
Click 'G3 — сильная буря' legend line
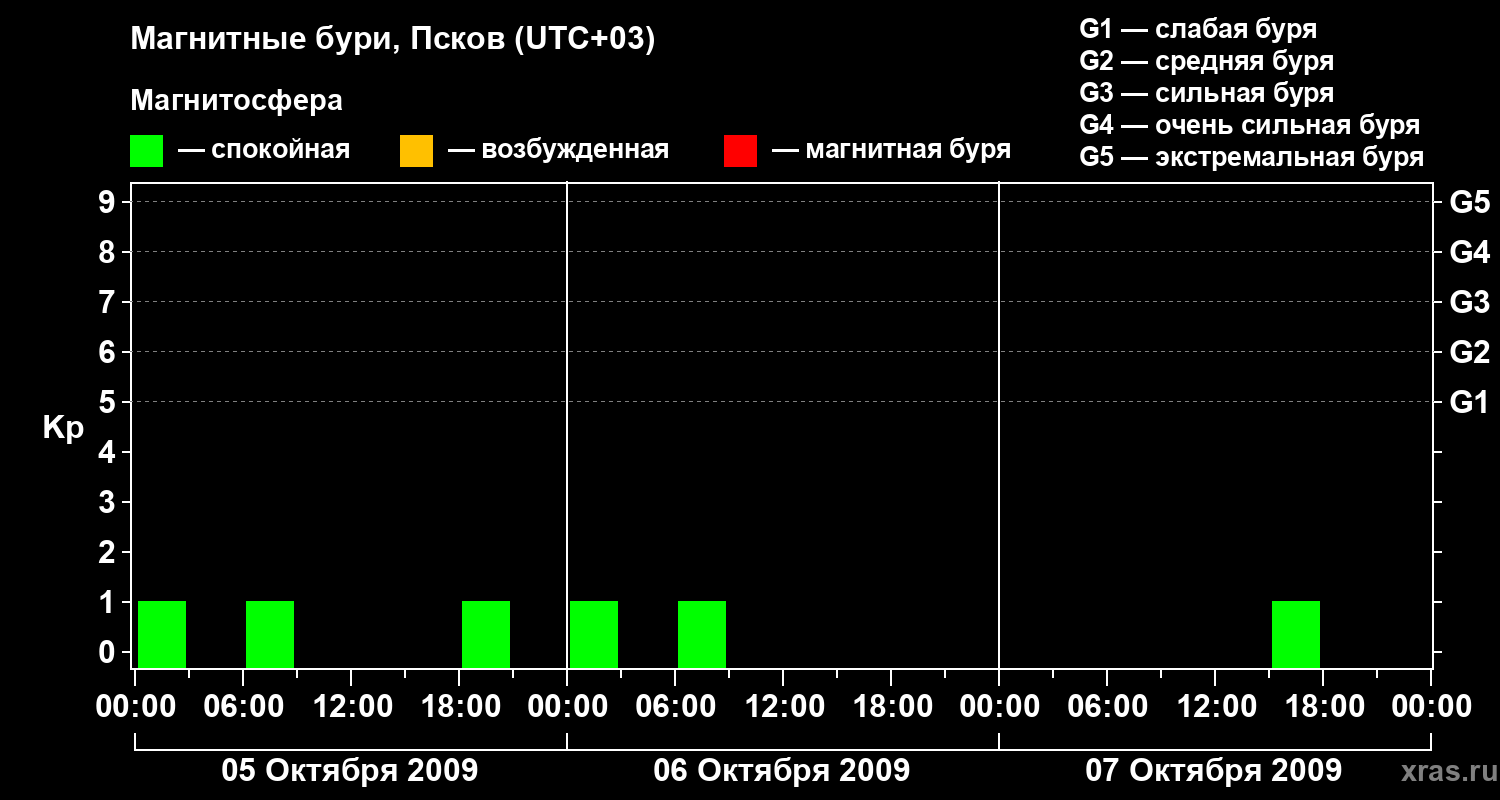tap(1207, 93)
